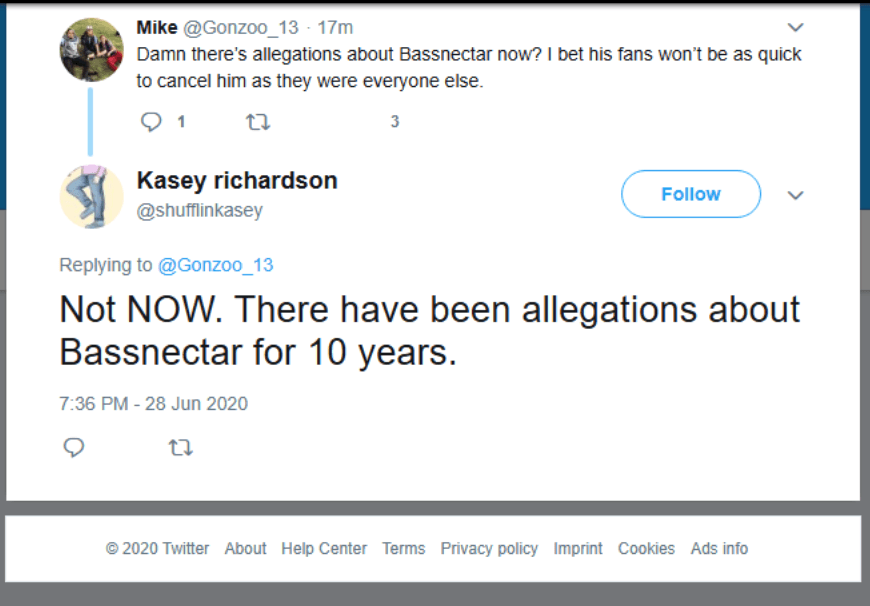Open Kasey richardson's avatar image
Image resolution: width=870 pixels, height=606 pixels.
pyautogui.click(x=91, y=196)
